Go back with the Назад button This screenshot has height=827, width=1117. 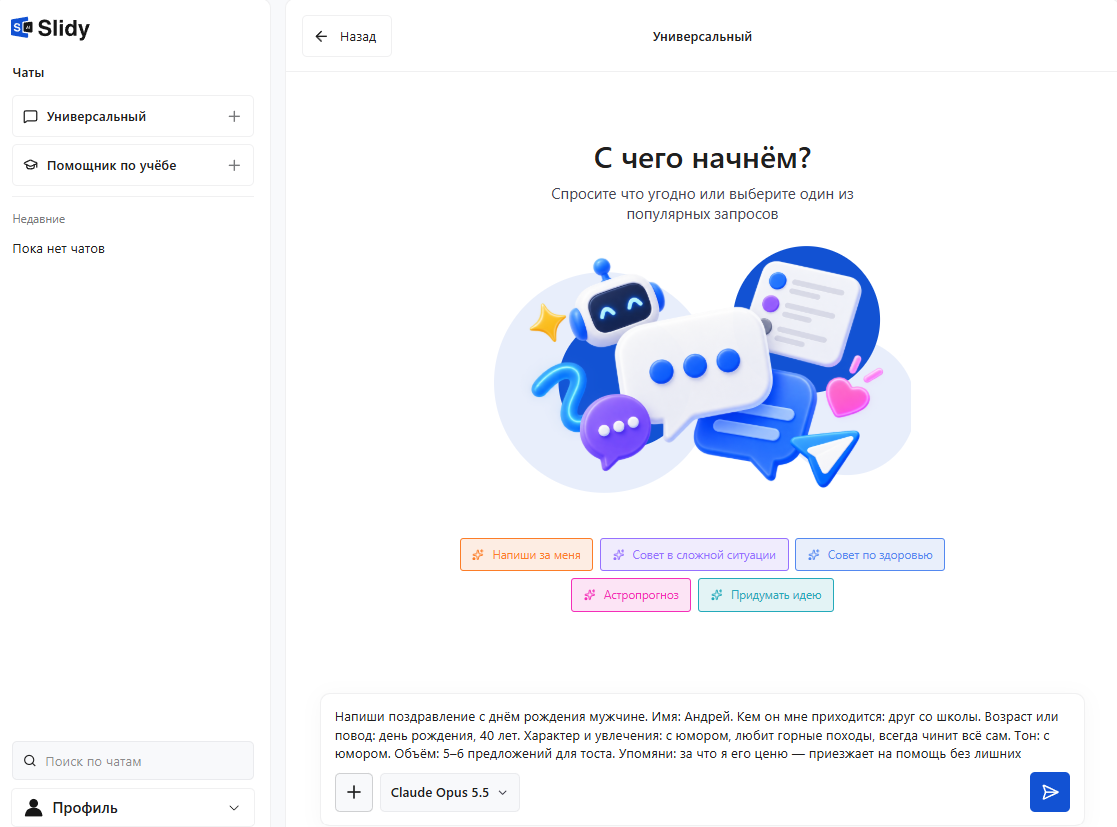click(347, 36)
